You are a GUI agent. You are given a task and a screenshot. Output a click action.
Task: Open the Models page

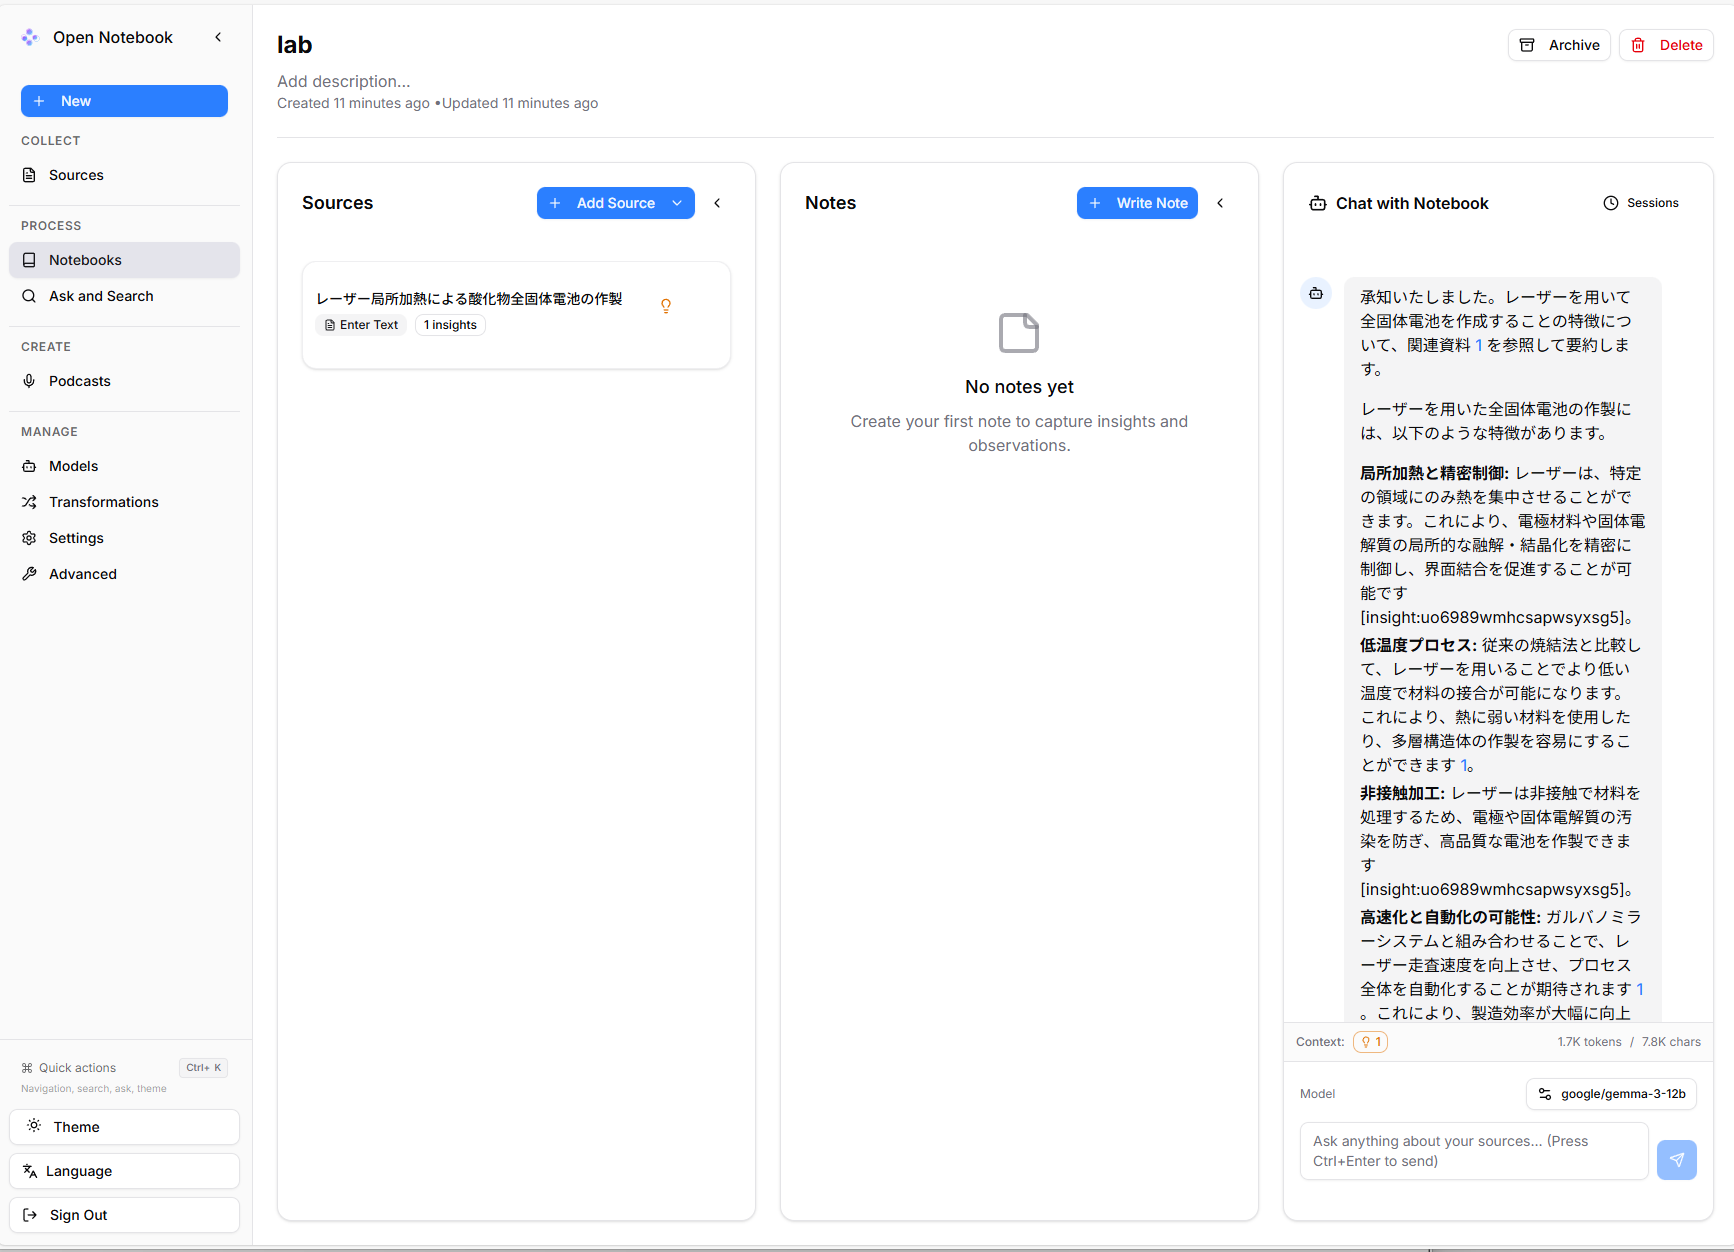click(x=73, y=466)
